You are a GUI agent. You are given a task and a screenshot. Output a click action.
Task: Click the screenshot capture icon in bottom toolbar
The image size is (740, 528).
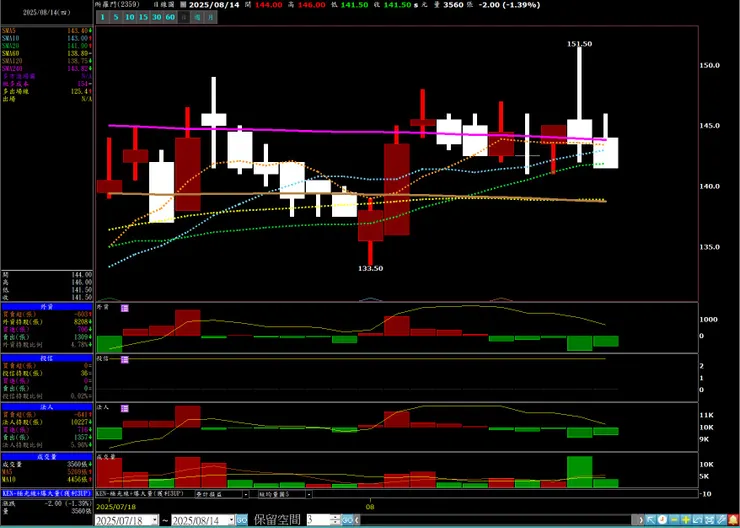pos(709,520)
